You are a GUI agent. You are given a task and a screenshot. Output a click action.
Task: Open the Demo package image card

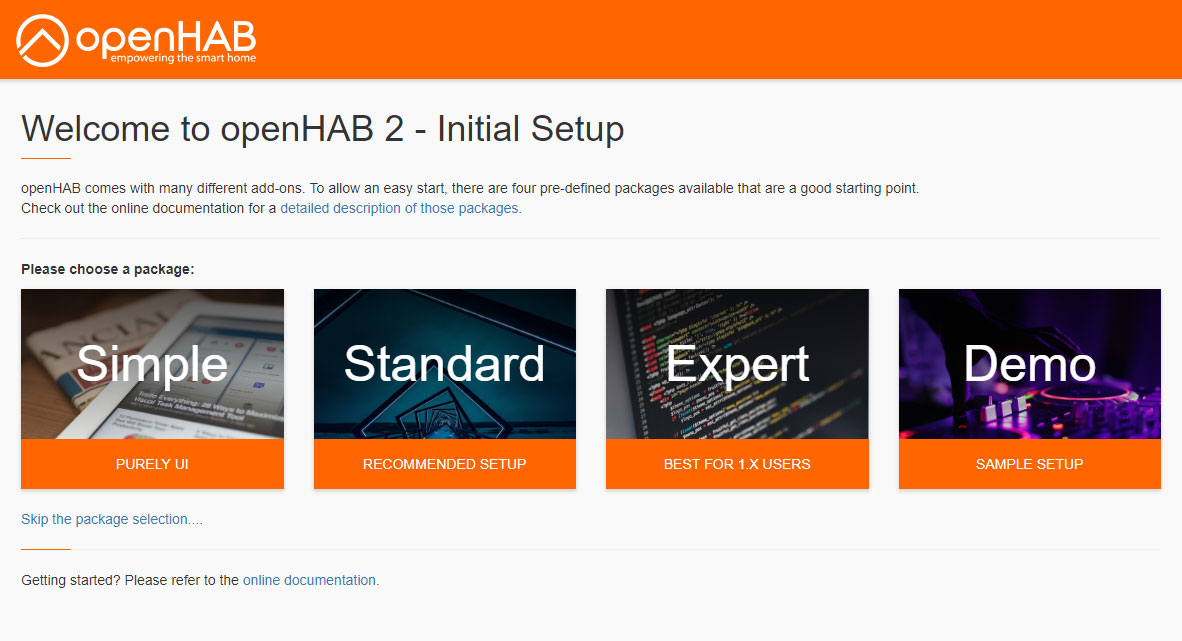pos(1030,364)
